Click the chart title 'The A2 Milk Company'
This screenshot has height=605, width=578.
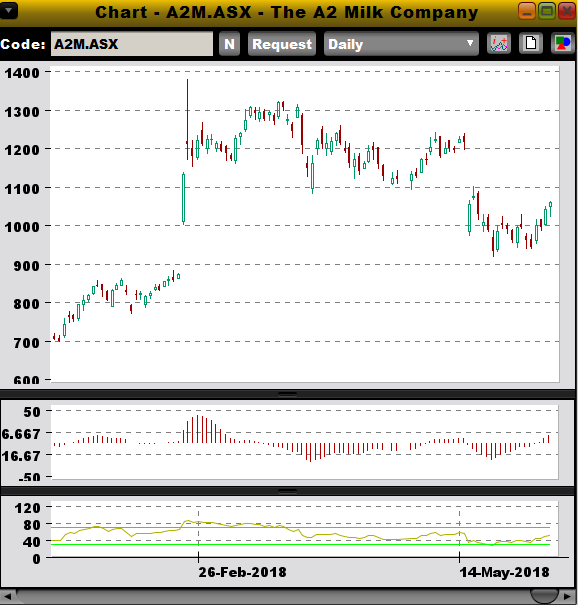tap(374, 12)
